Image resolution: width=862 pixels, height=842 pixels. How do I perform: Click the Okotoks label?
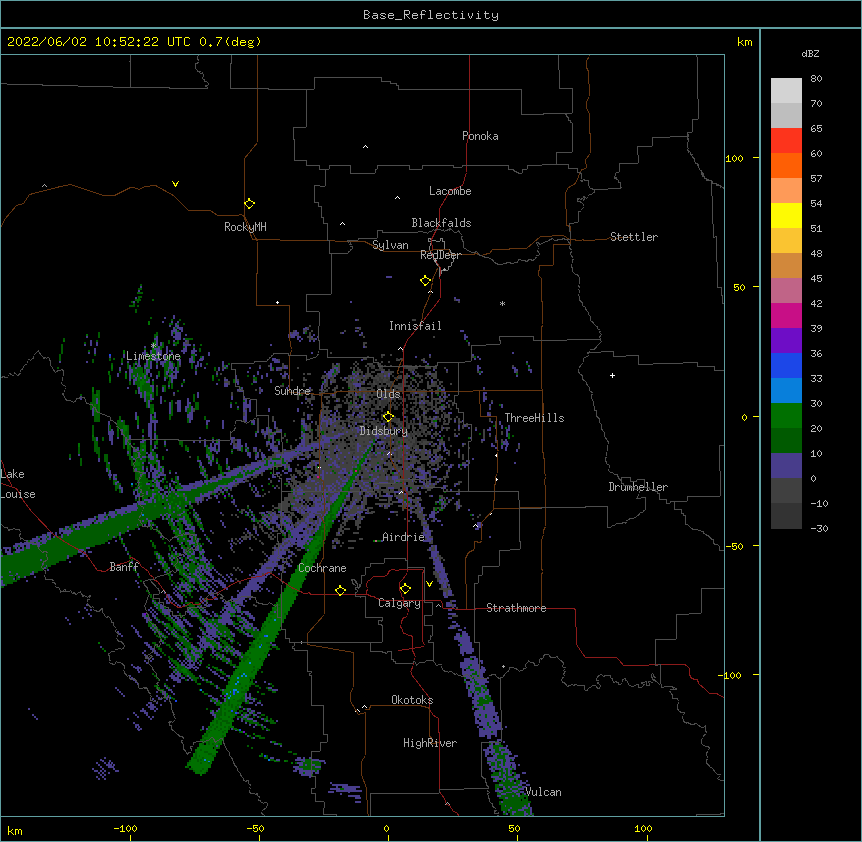412,700
